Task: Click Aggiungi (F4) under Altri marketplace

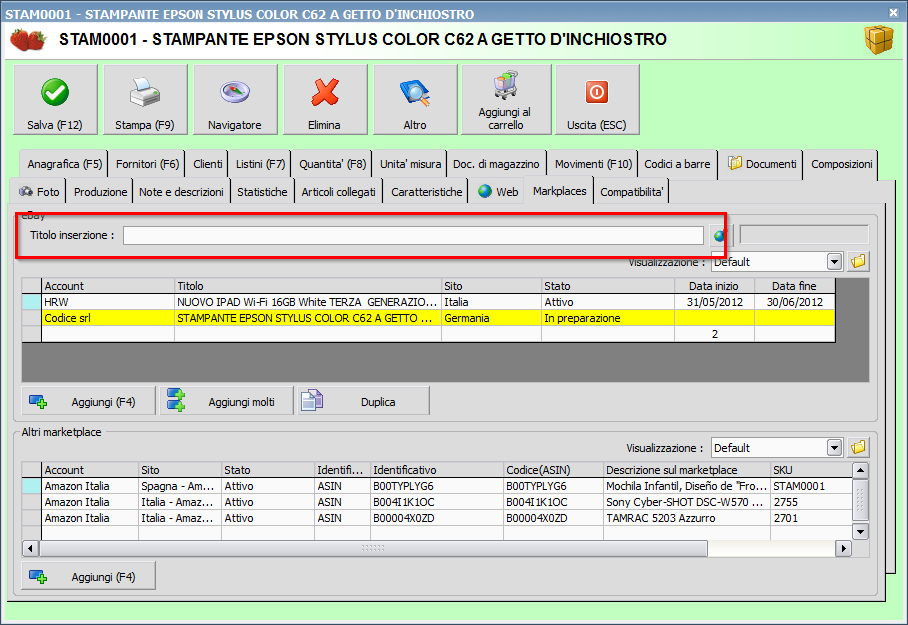Action: pyautogui.click(x=89, y=576)
